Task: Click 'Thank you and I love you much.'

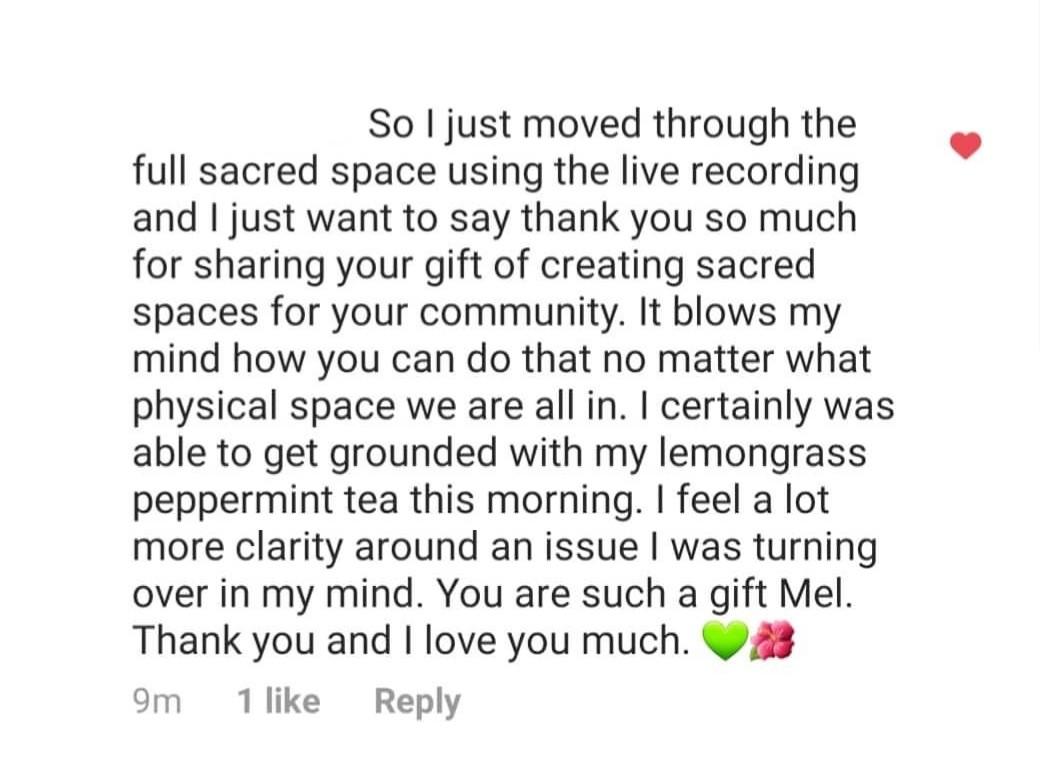Action: (411, 641)
